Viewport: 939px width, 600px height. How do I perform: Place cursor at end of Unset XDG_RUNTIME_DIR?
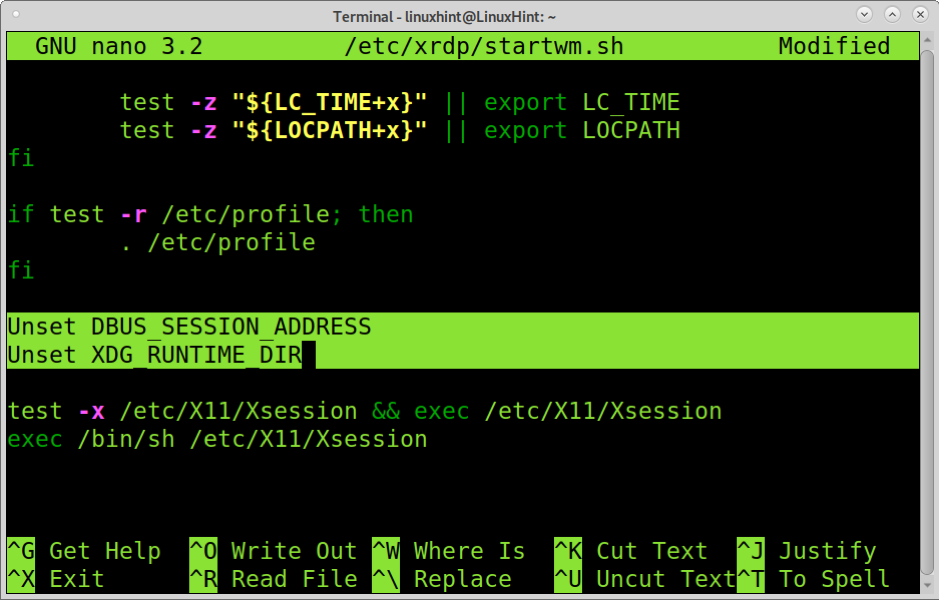308,355
